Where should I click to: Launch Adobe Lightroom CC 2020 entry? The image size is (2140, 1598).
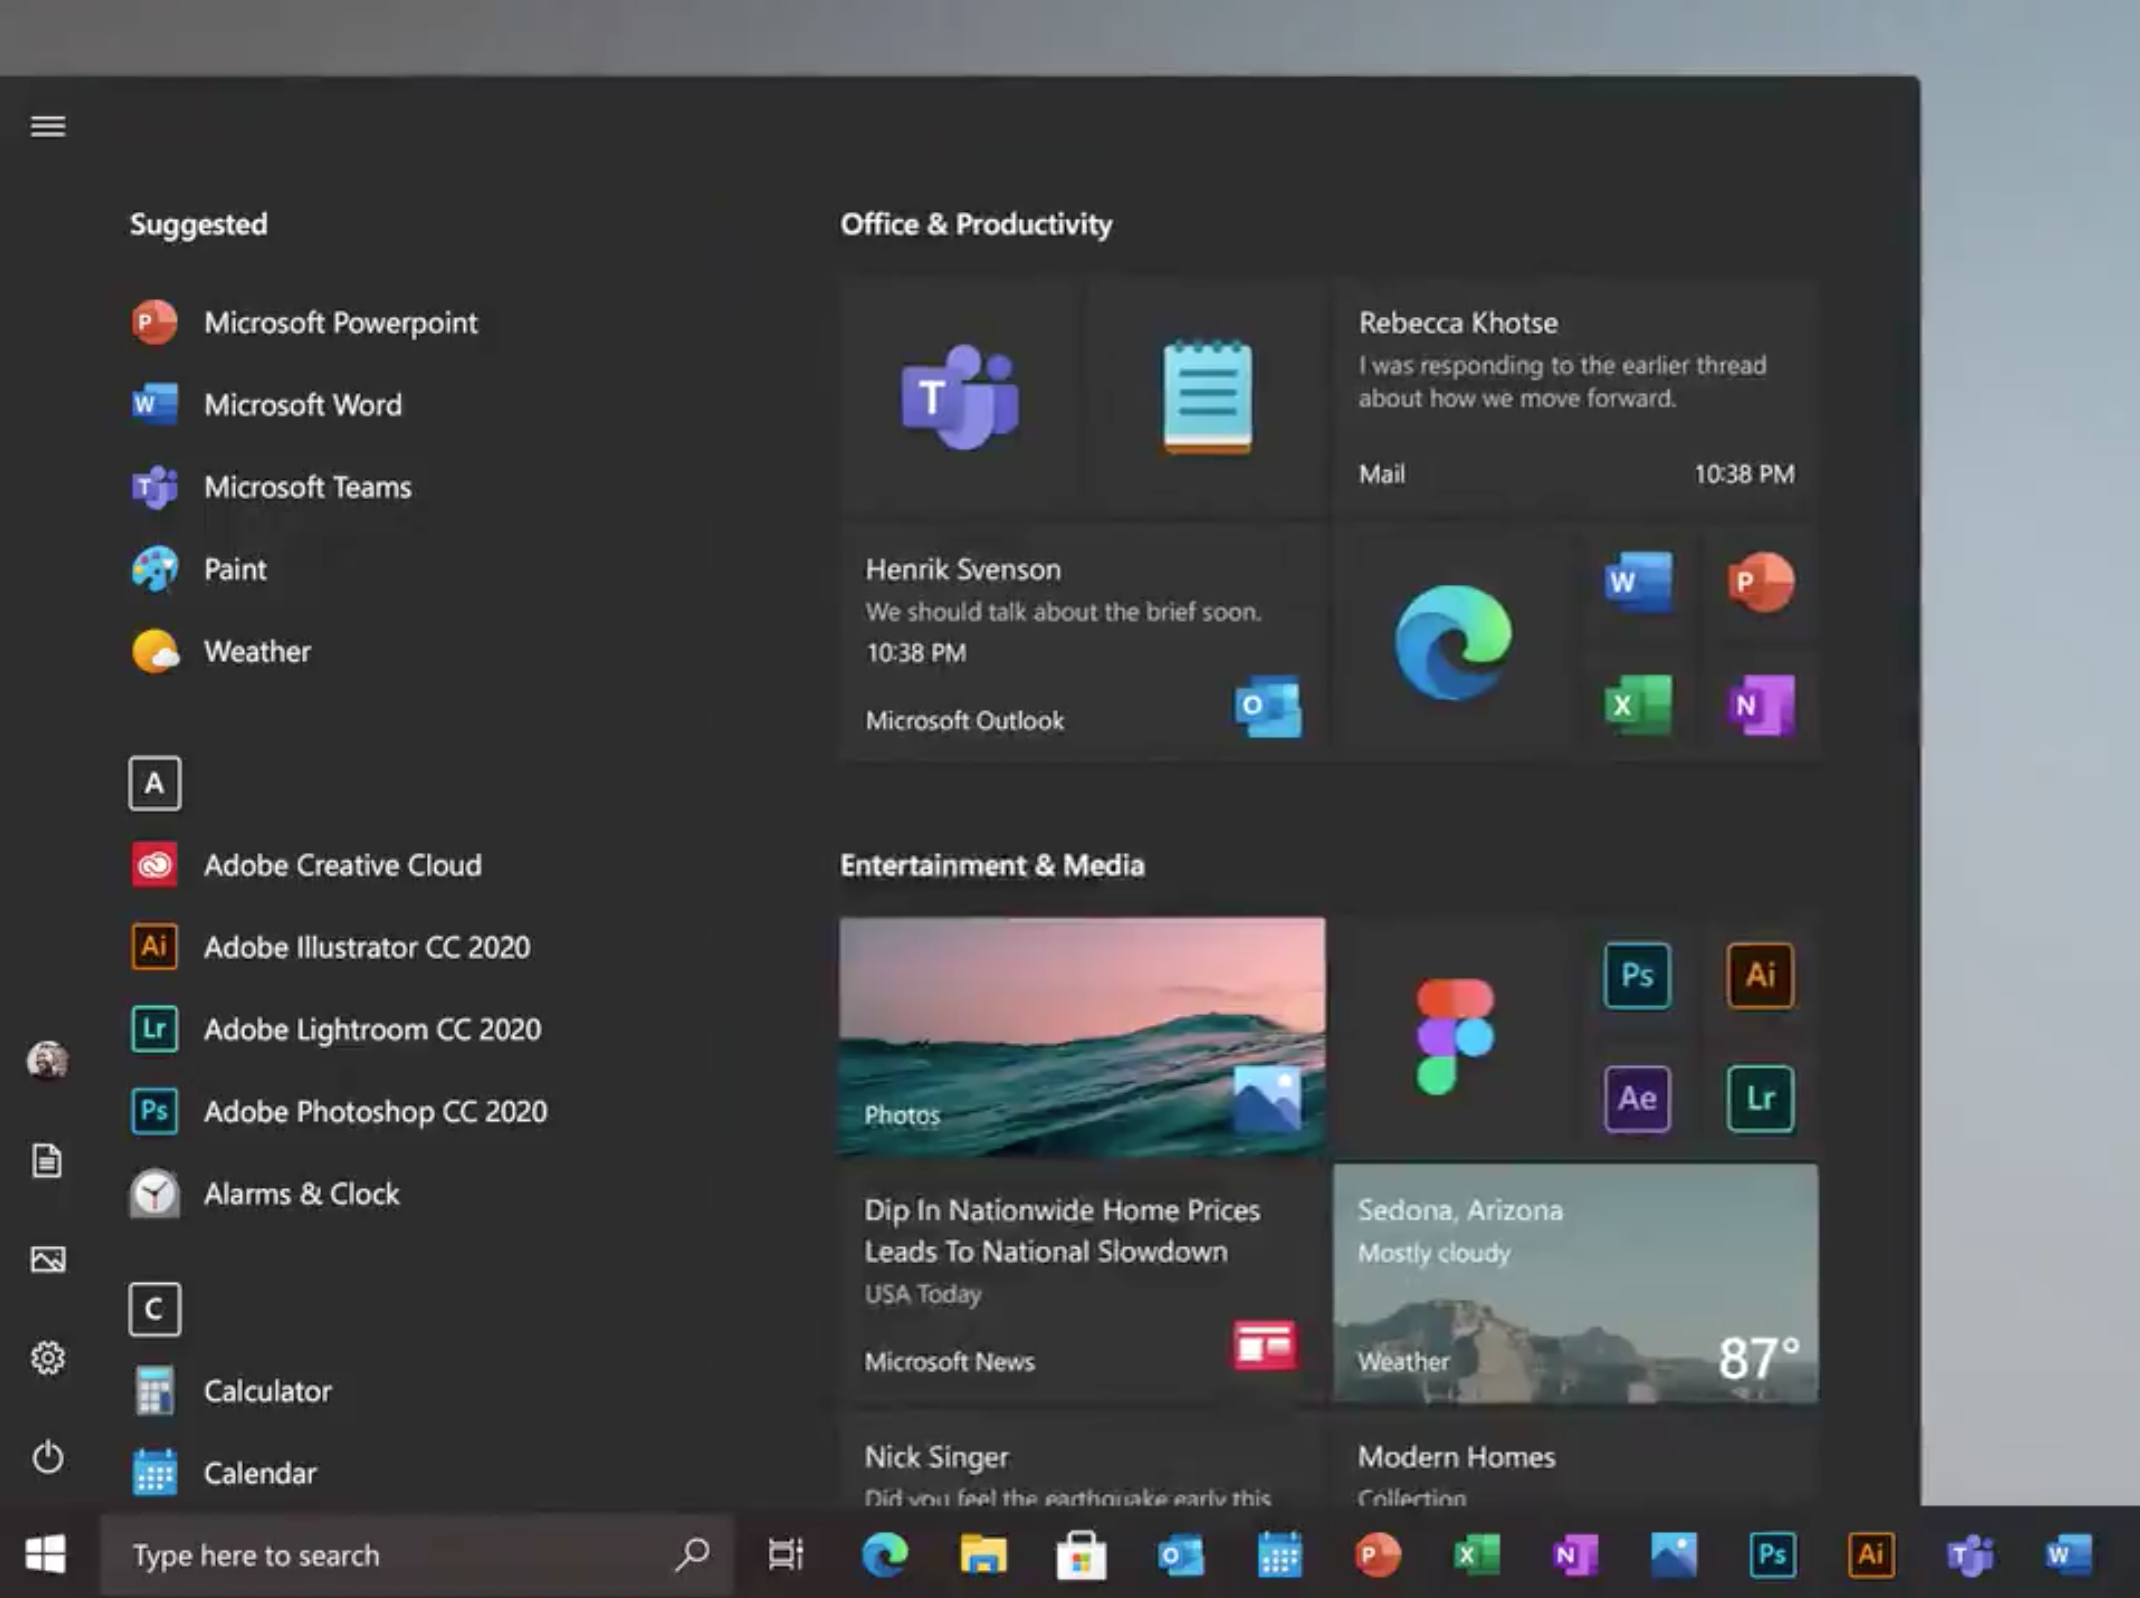click(336, 1029)
